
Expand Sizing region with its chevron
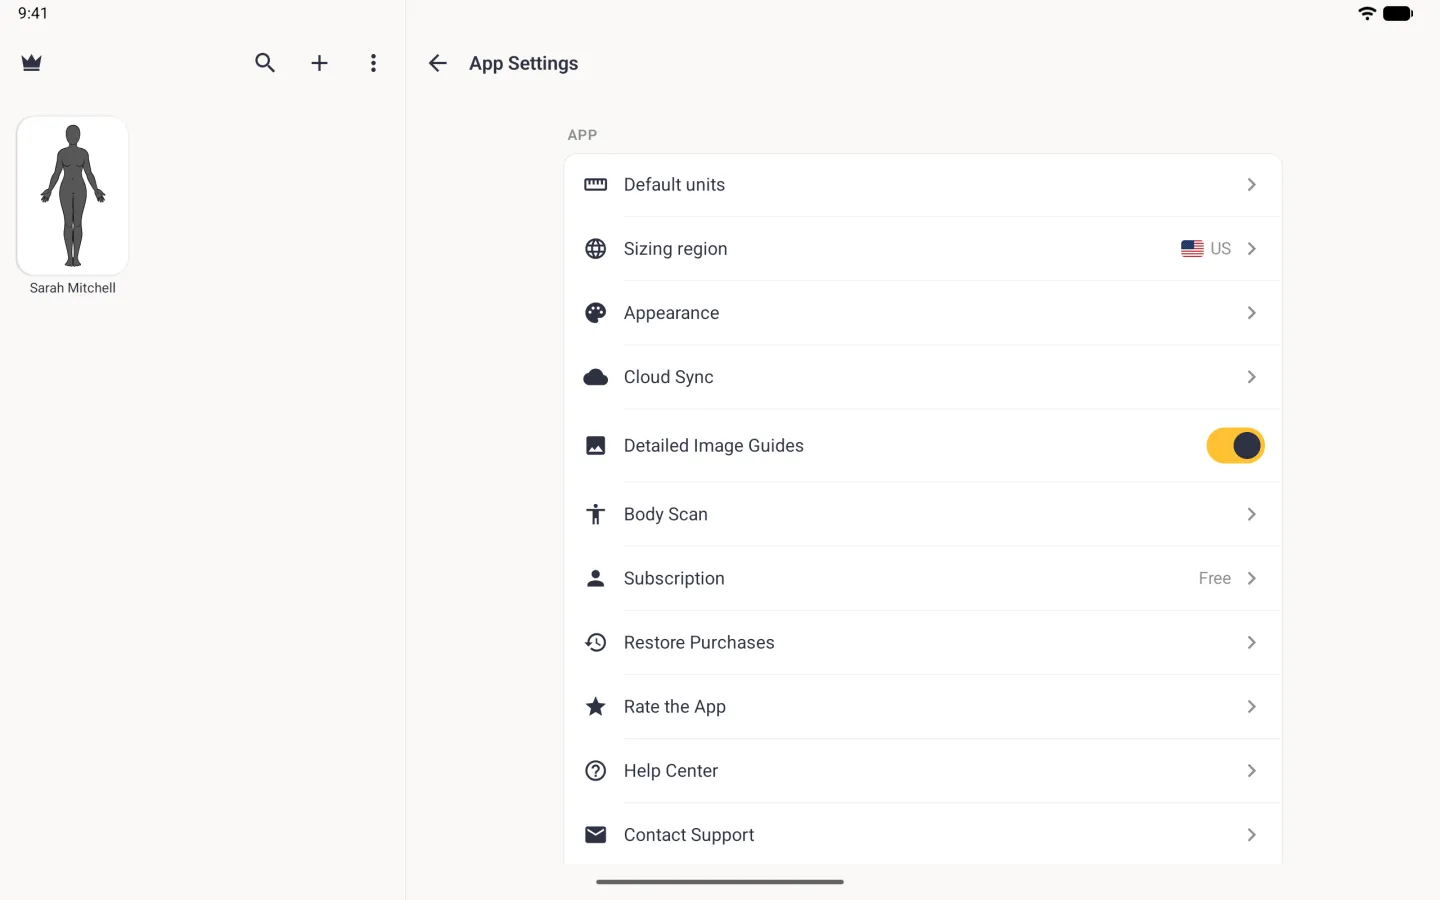1251,248
